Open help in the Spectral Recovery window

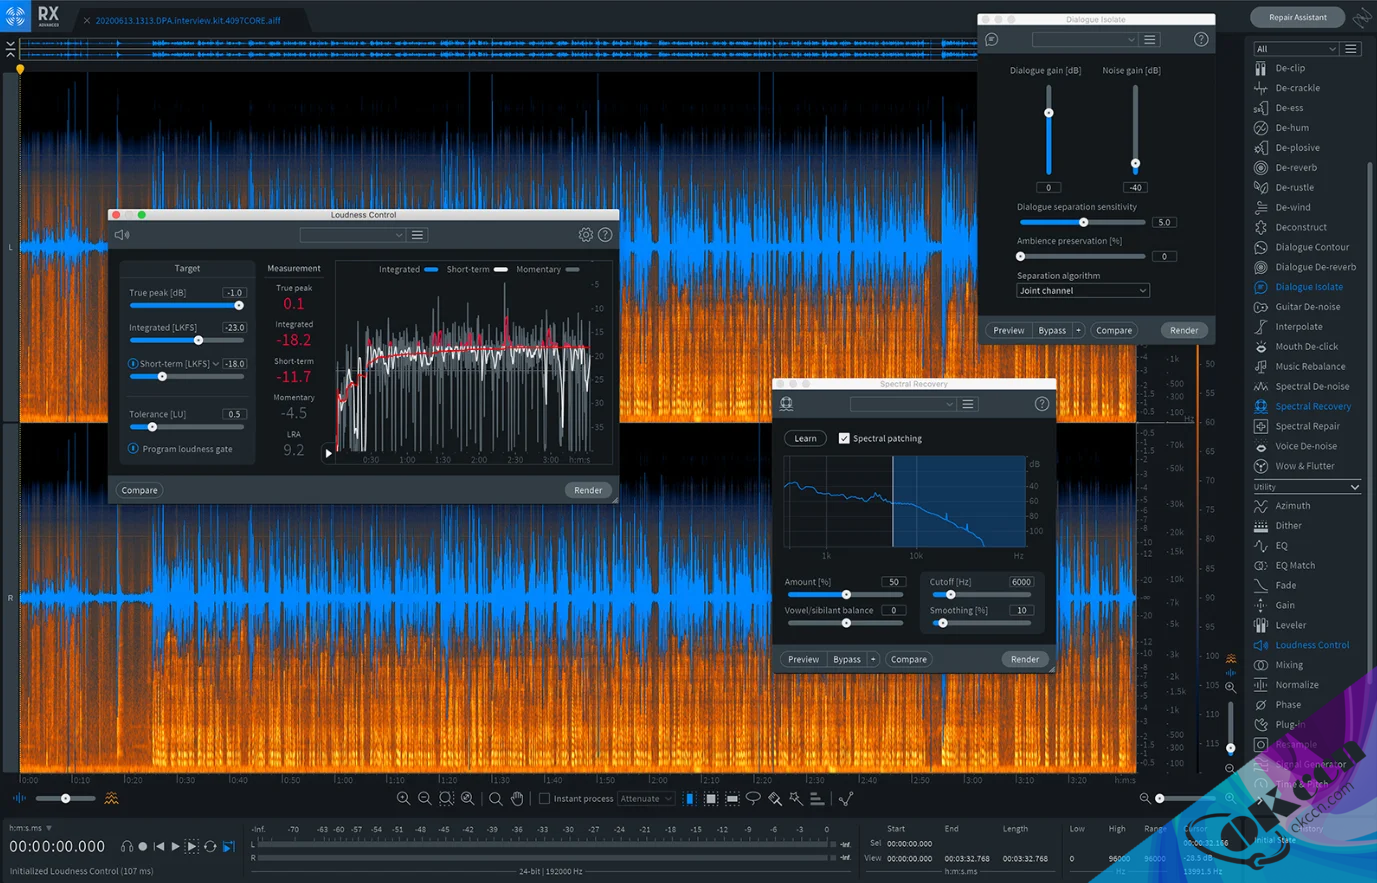pos(1041,404)
